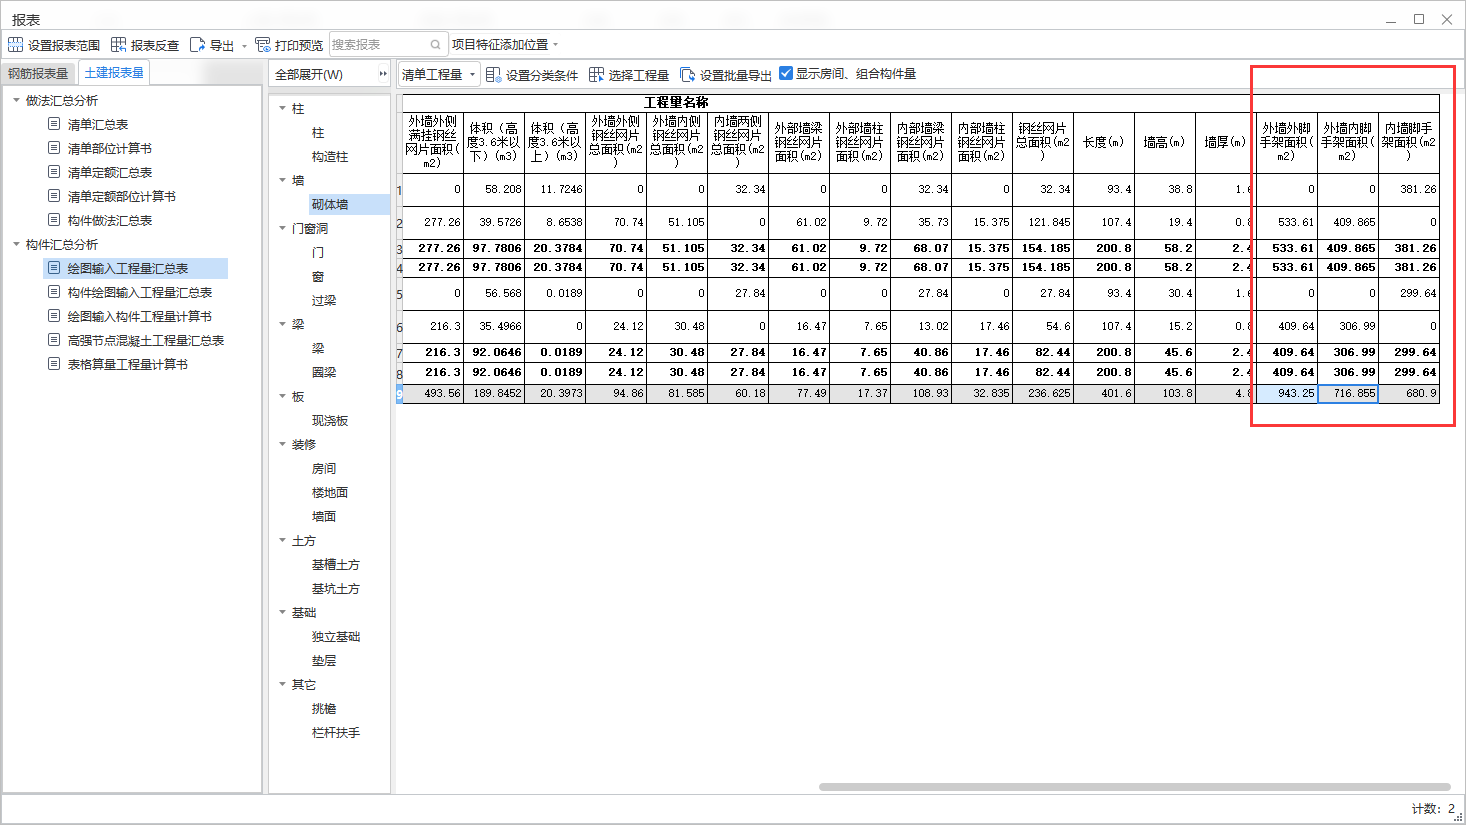This screenshot has height=825, width=1466.
Task: Click document icon beside 绘图输入构件工程量计算书
Action: tap(54, 316)
